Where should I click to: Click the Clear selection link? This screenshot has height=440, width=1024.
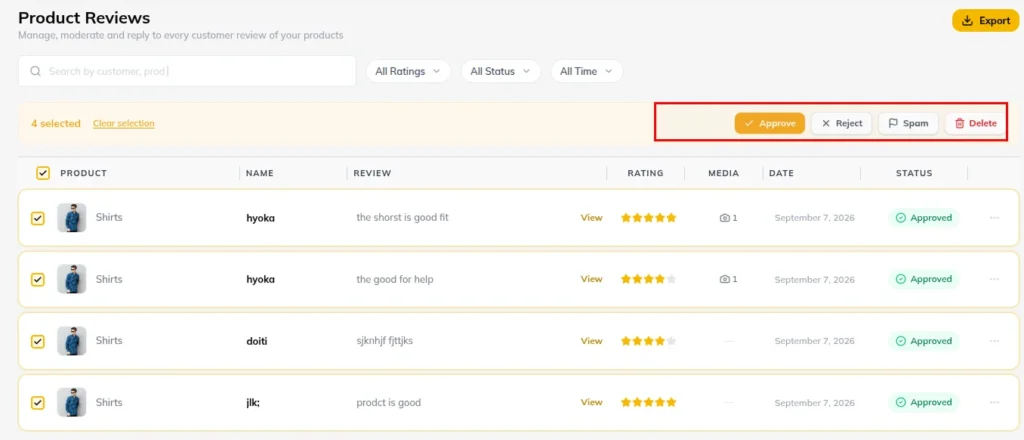(x=123, y=123)
